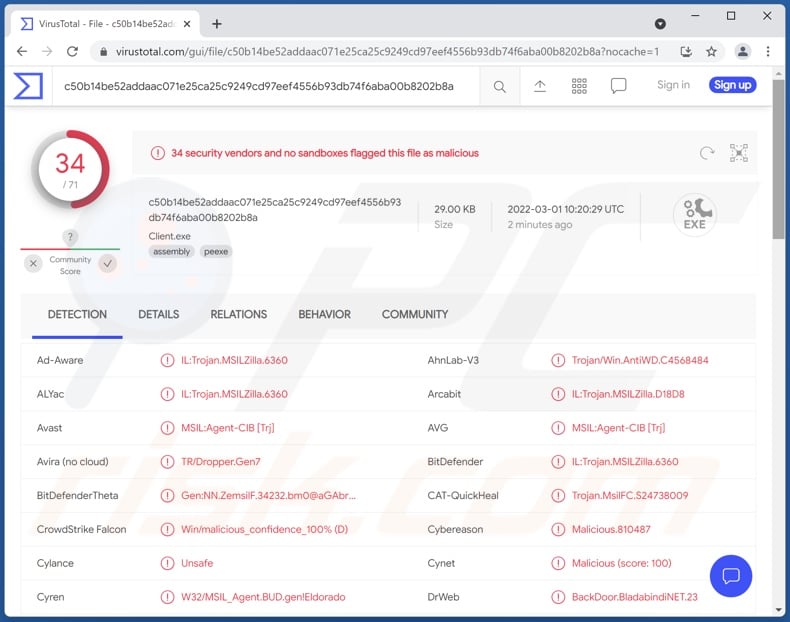Open the apps grid icon
This screenshot has height=622, width=790.
(x=579, y=86)
